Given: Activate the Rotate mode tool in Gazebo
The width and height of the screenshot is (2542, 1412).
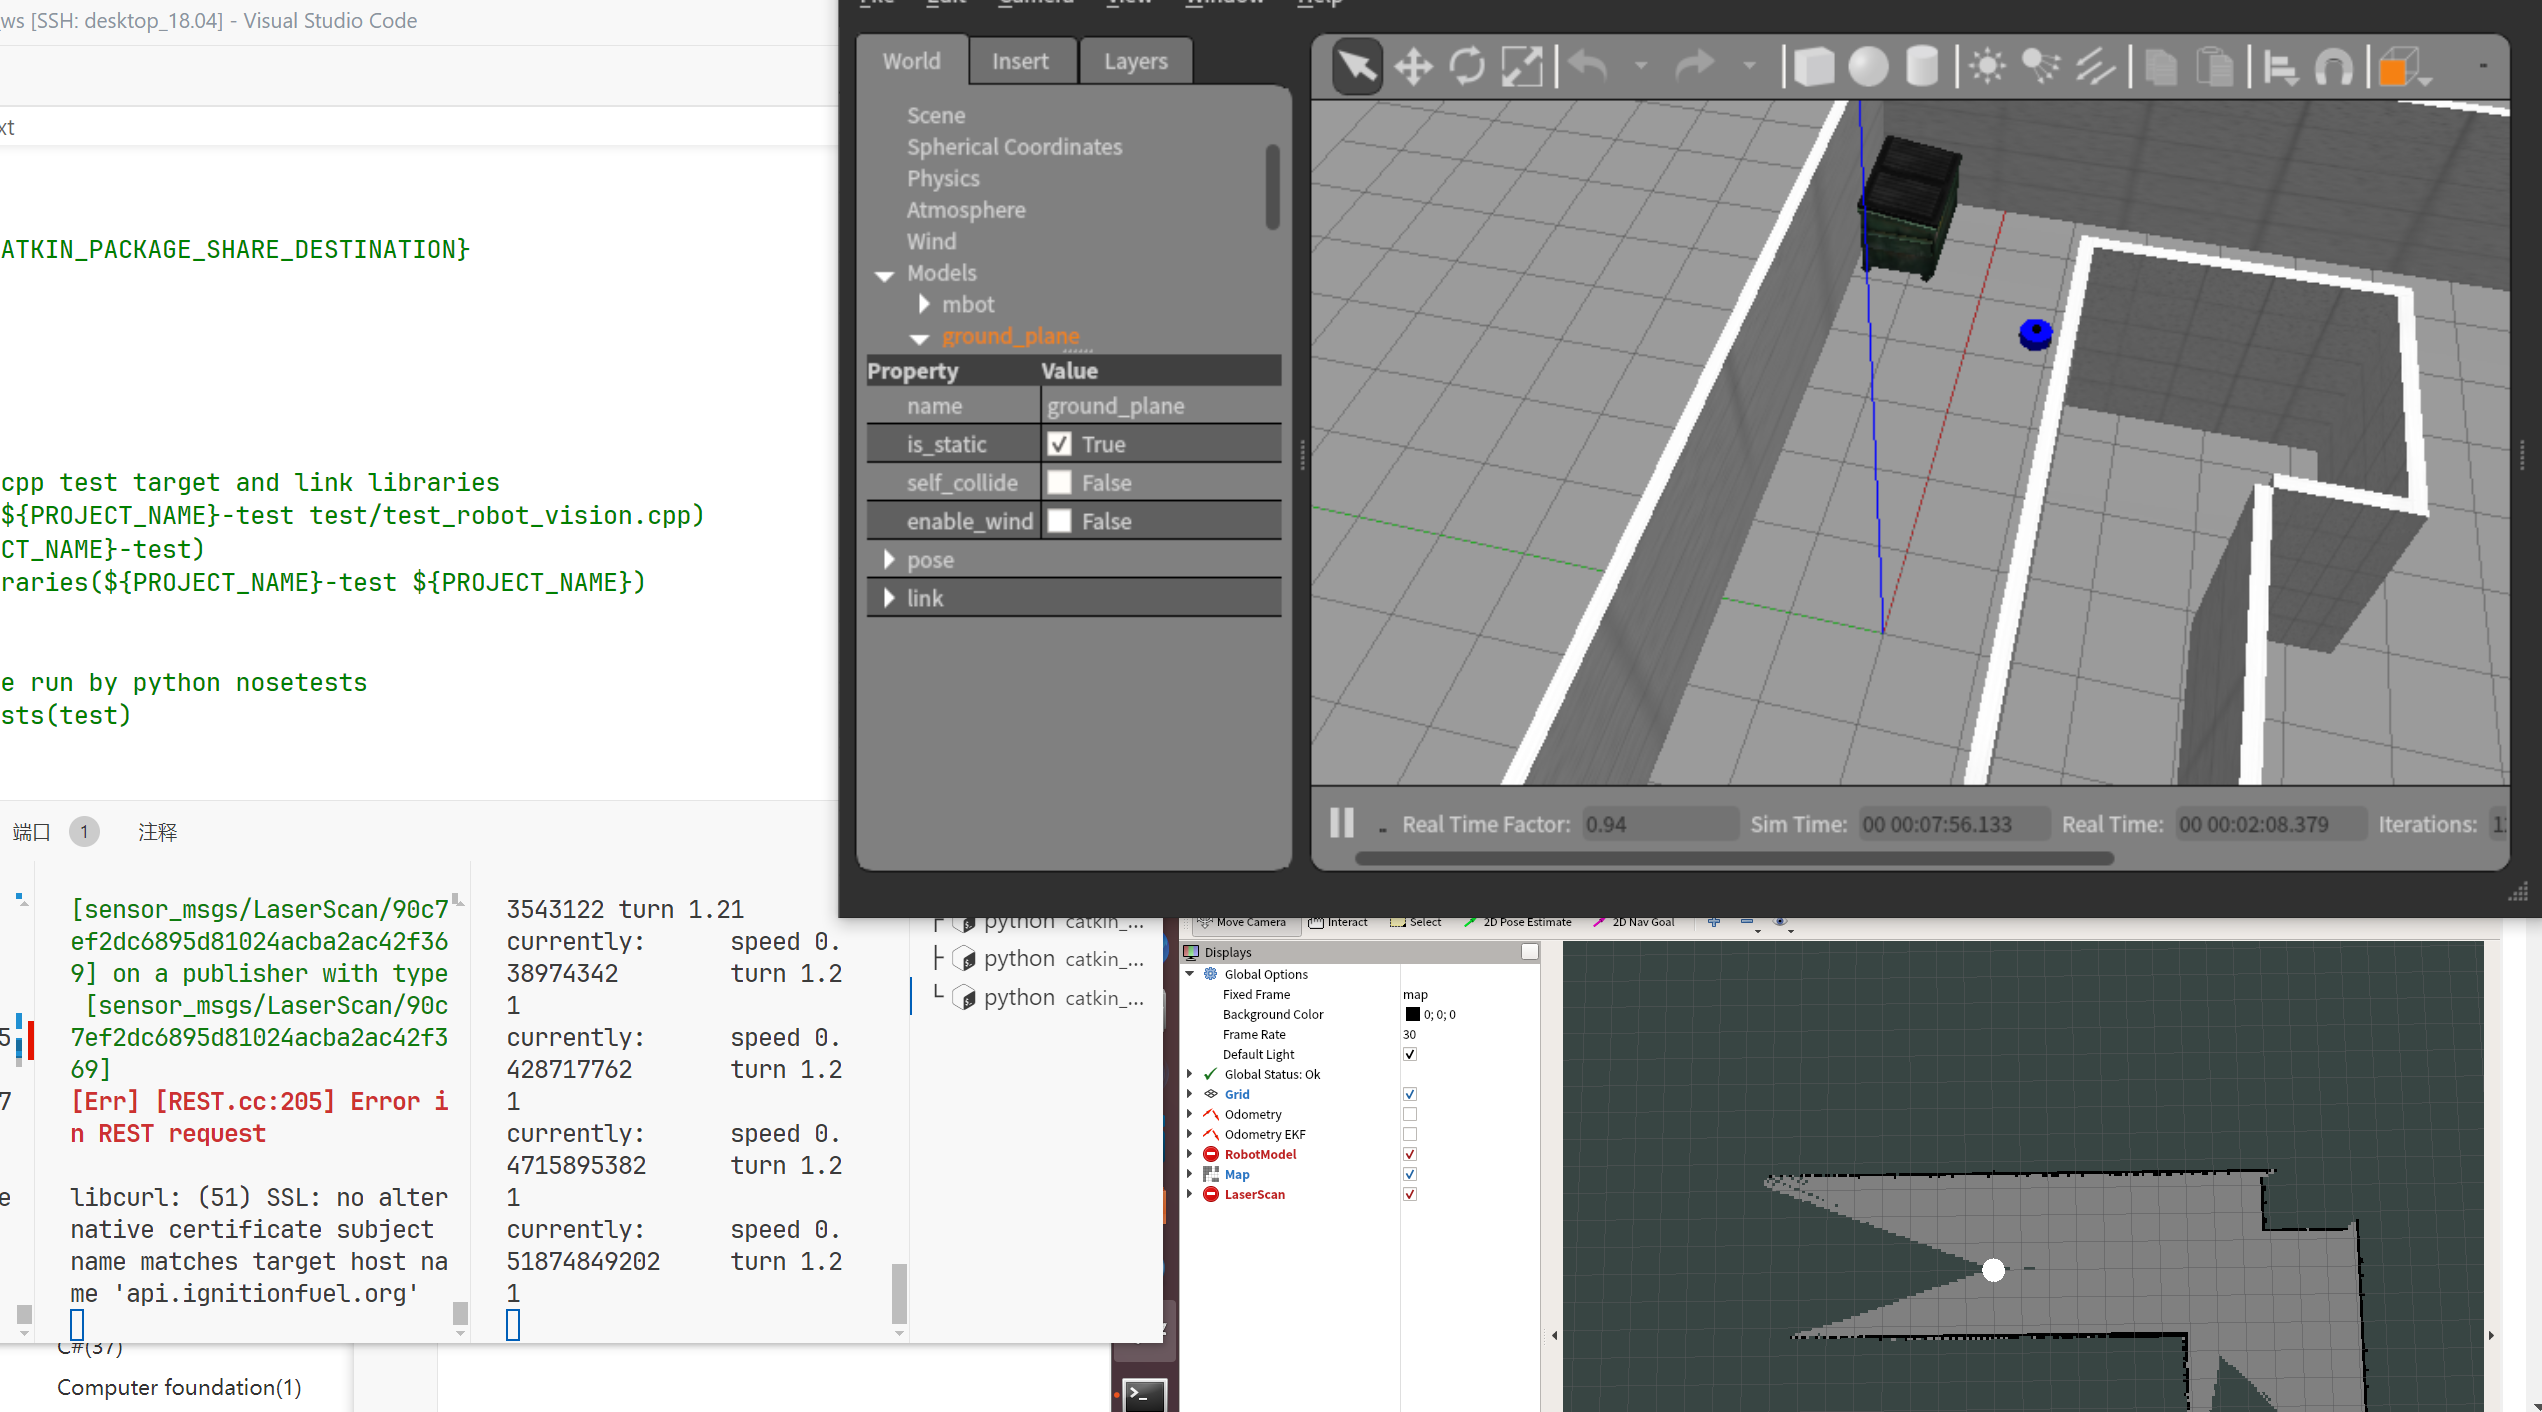Looking at the screenshot, I should (1467, 67).
